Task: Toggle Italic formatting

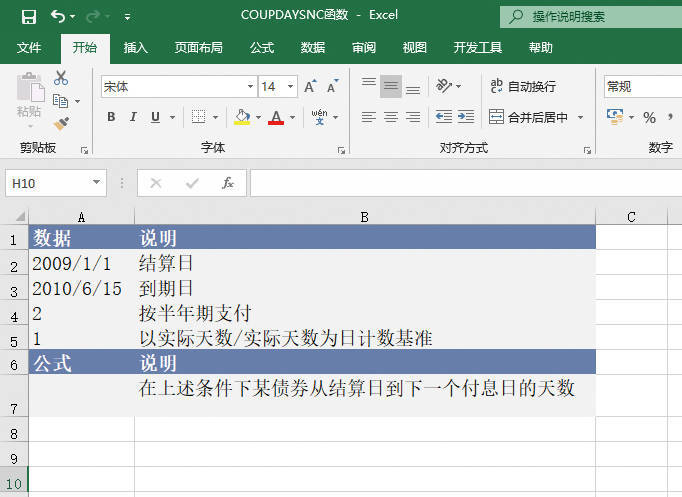Action: point(134,117)
